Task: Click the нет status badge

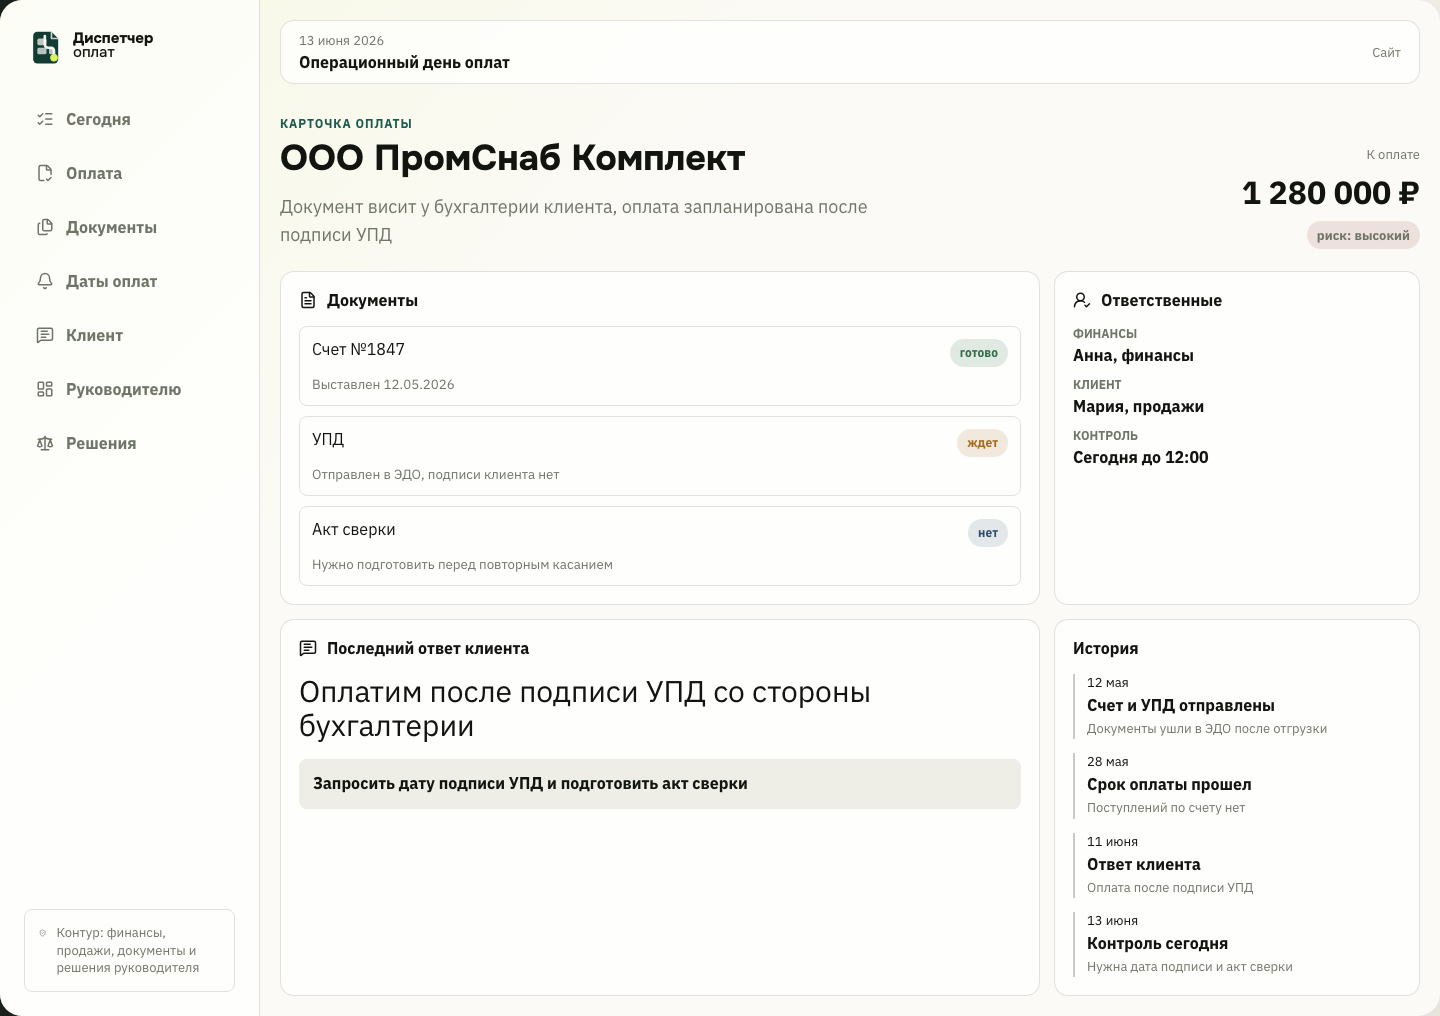Action: pyautogui.click(x=988, y=533)
